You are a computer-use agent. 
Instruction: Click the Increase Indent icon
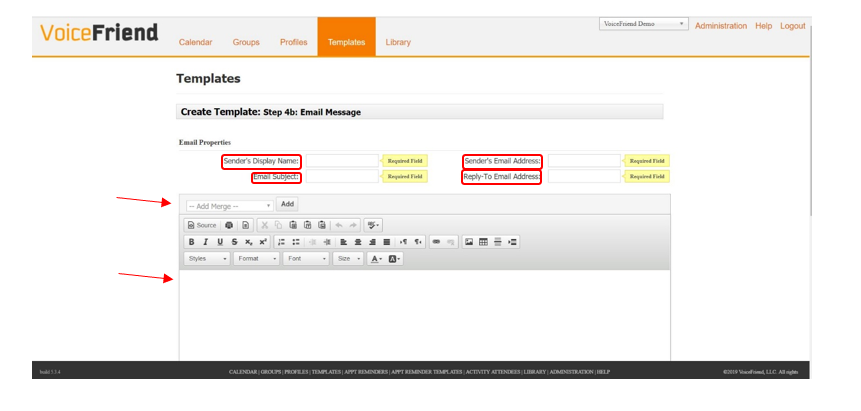click(327, 242)
